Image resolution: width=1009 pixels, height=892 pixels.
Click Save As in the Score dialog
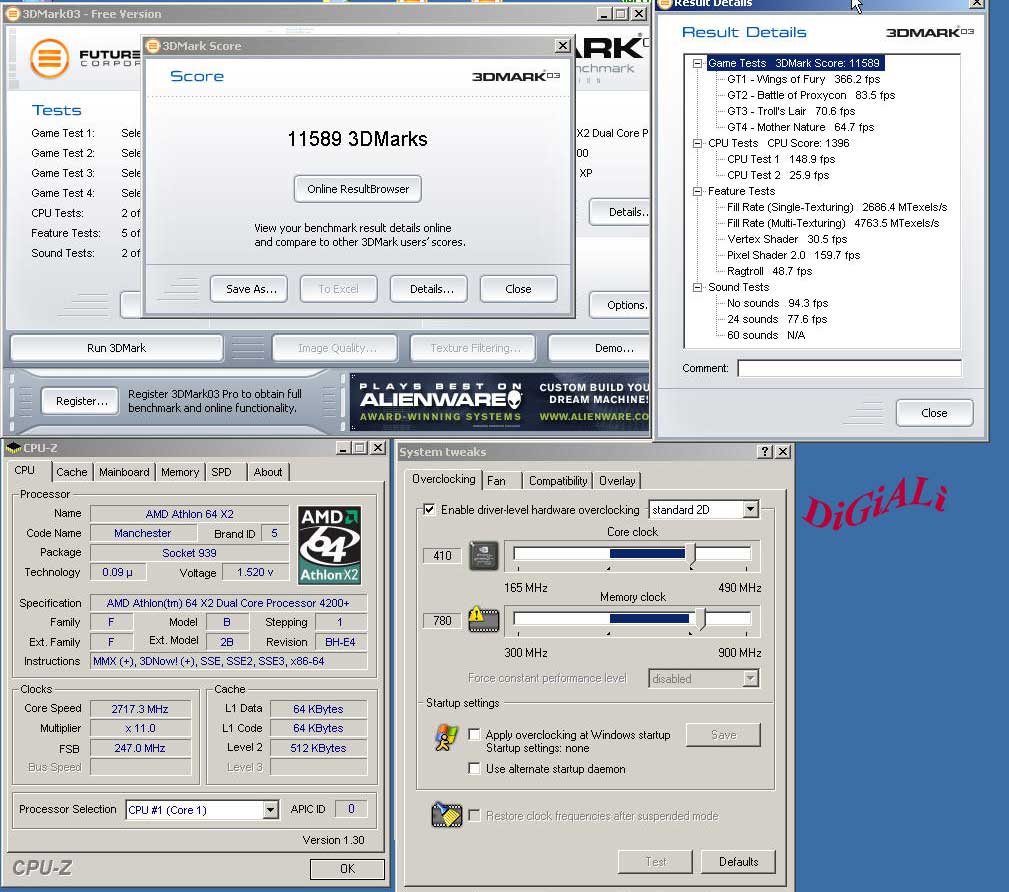click(x=251, y=289)
